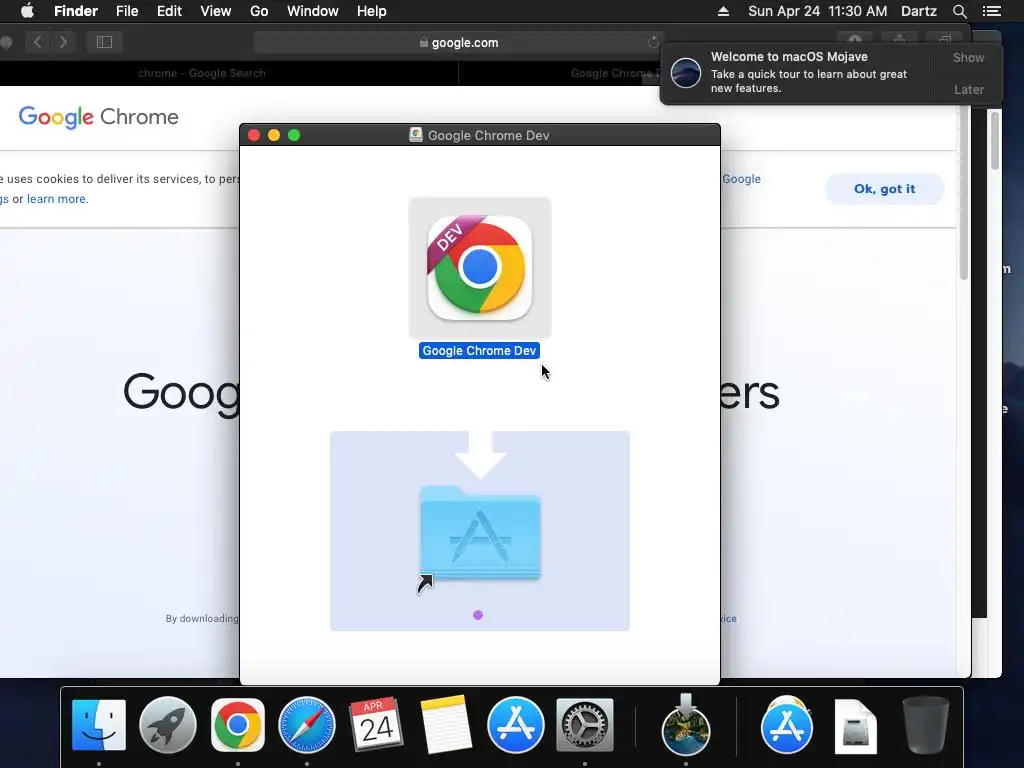Open the Window menu
Screen dimensions: 1024x768
[x=313, y=11]
